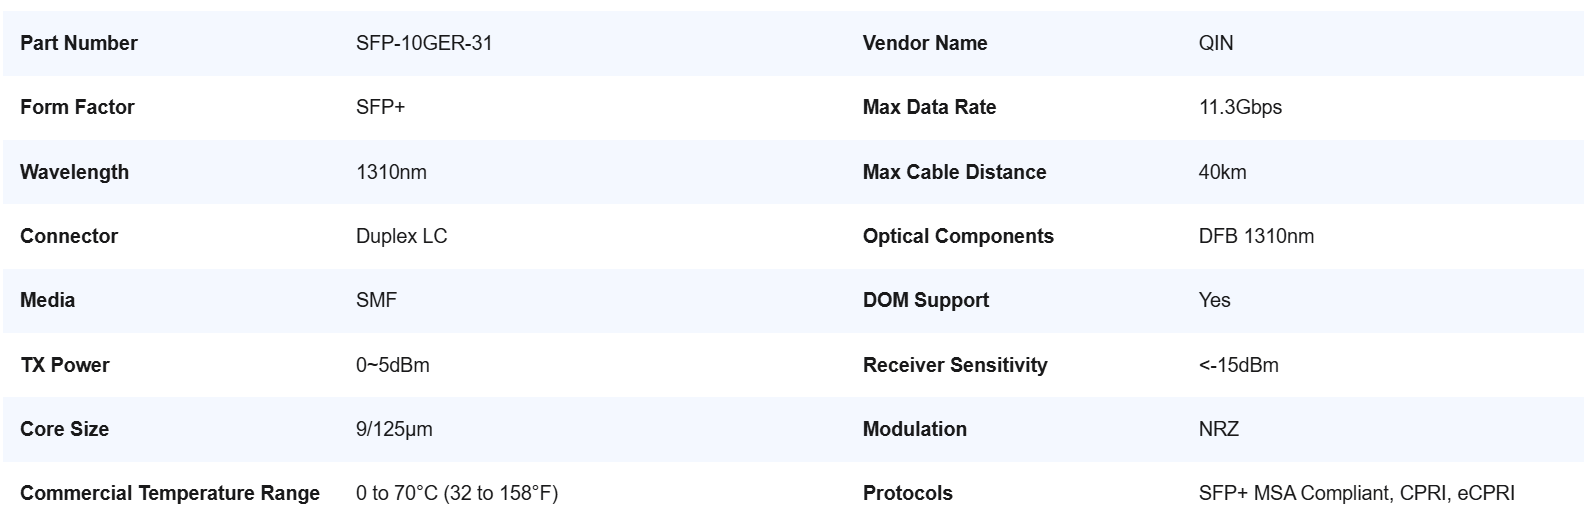Select the Receiver Sensitivity label
The height and width of the screenshot is (522, 1584).
point(955,365)
